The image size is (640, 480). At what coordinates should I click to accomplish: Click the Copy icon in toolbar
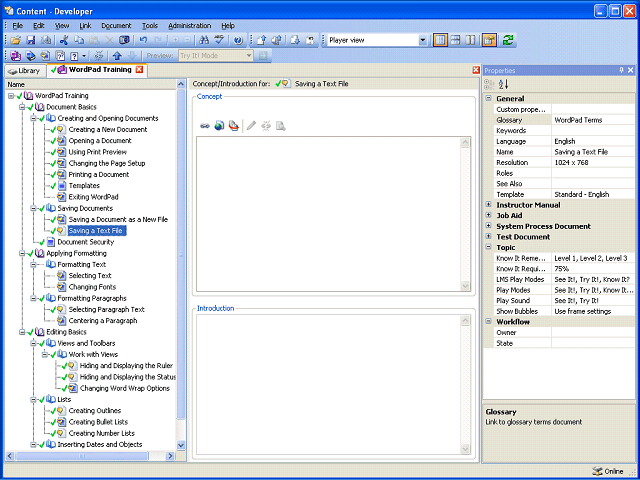coord(79,40)
